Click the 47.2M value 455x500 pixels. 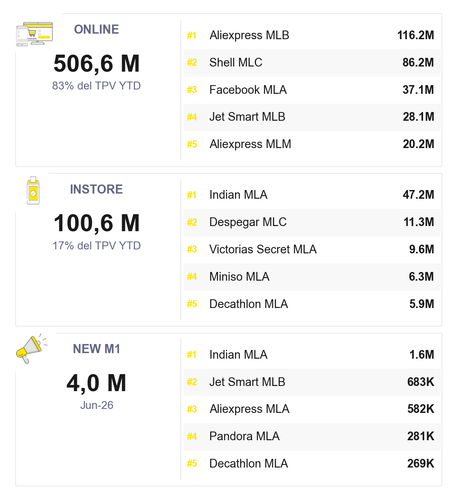[418, 195]
